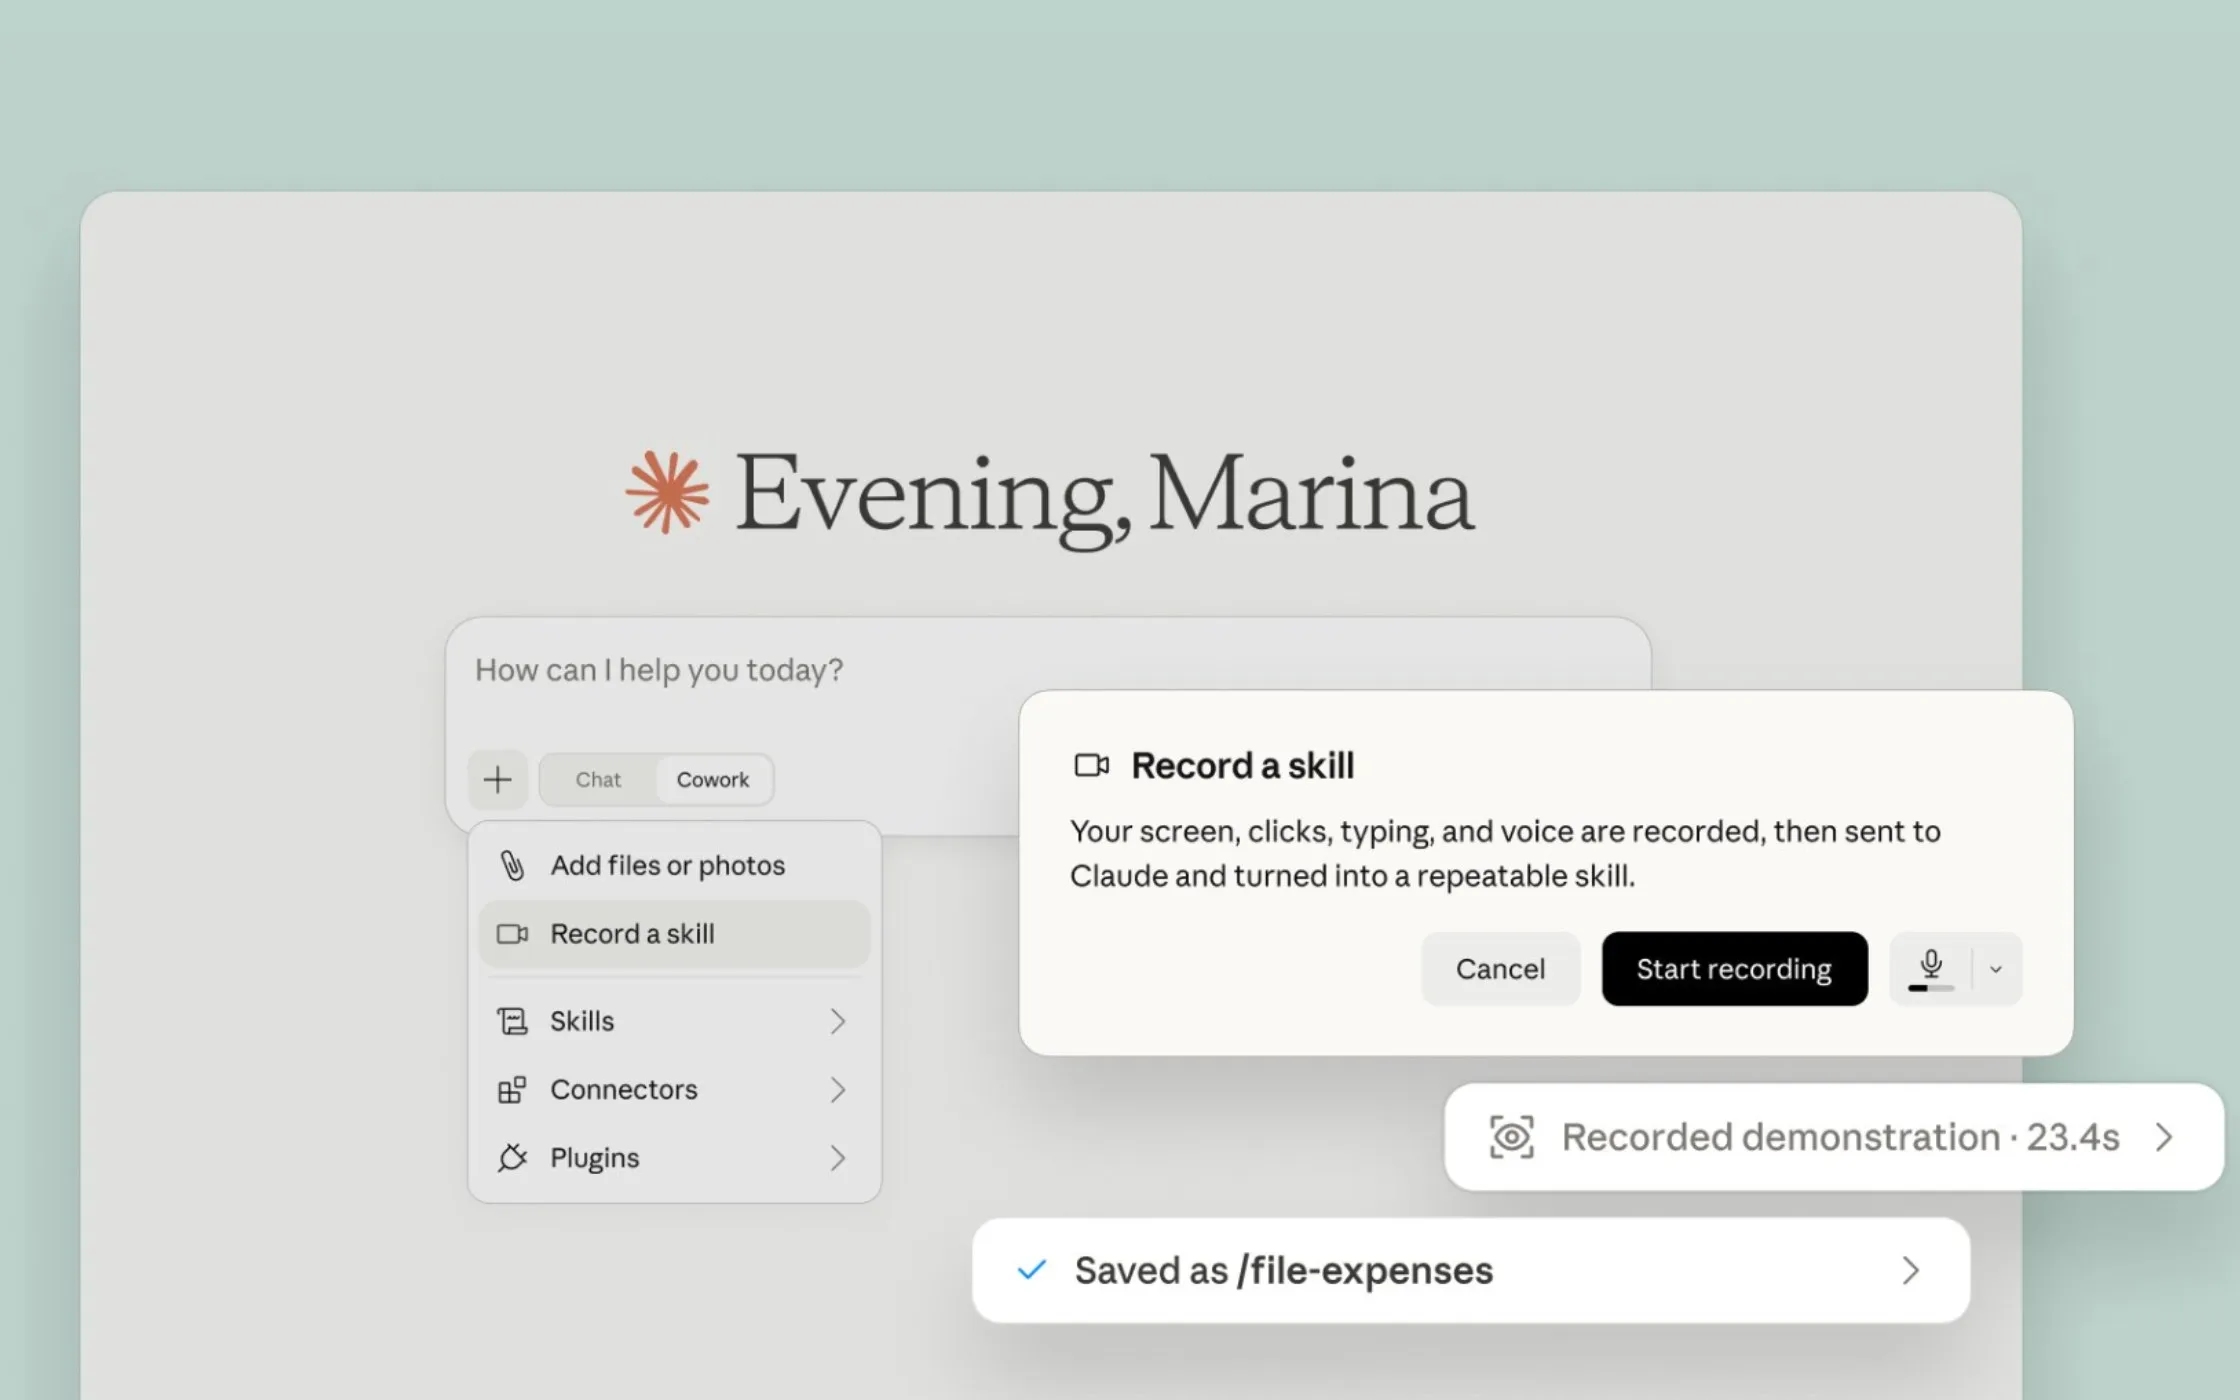Switch to the Chat mode
The width and height of the screenshot is (2240, 1400).
[598, 779]
